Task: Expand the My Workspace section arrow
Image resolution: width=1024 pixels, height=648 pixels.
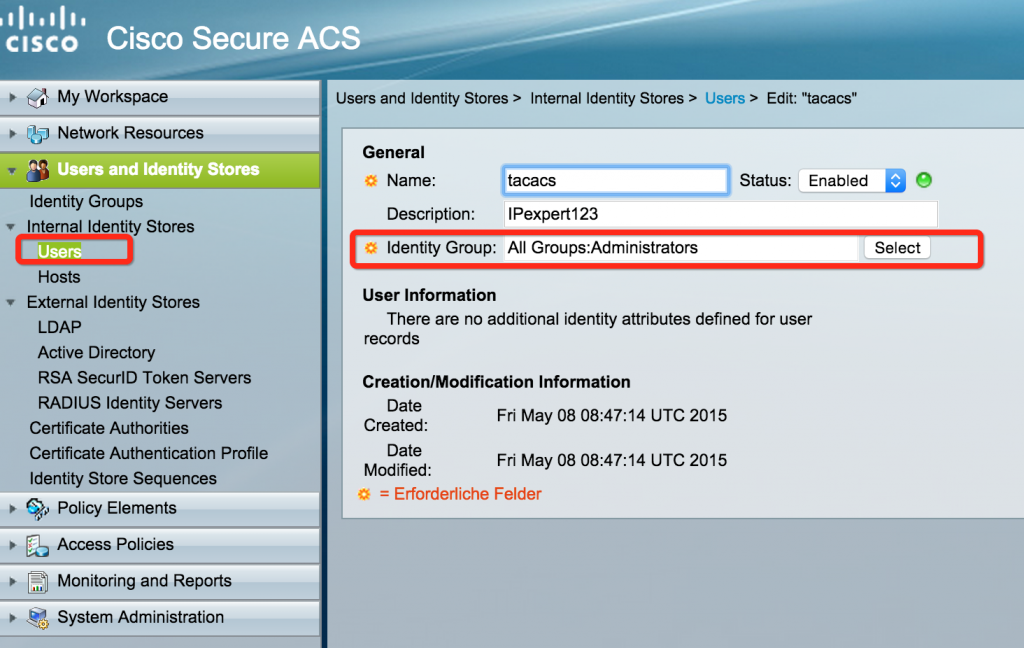Action: (12, 97)
